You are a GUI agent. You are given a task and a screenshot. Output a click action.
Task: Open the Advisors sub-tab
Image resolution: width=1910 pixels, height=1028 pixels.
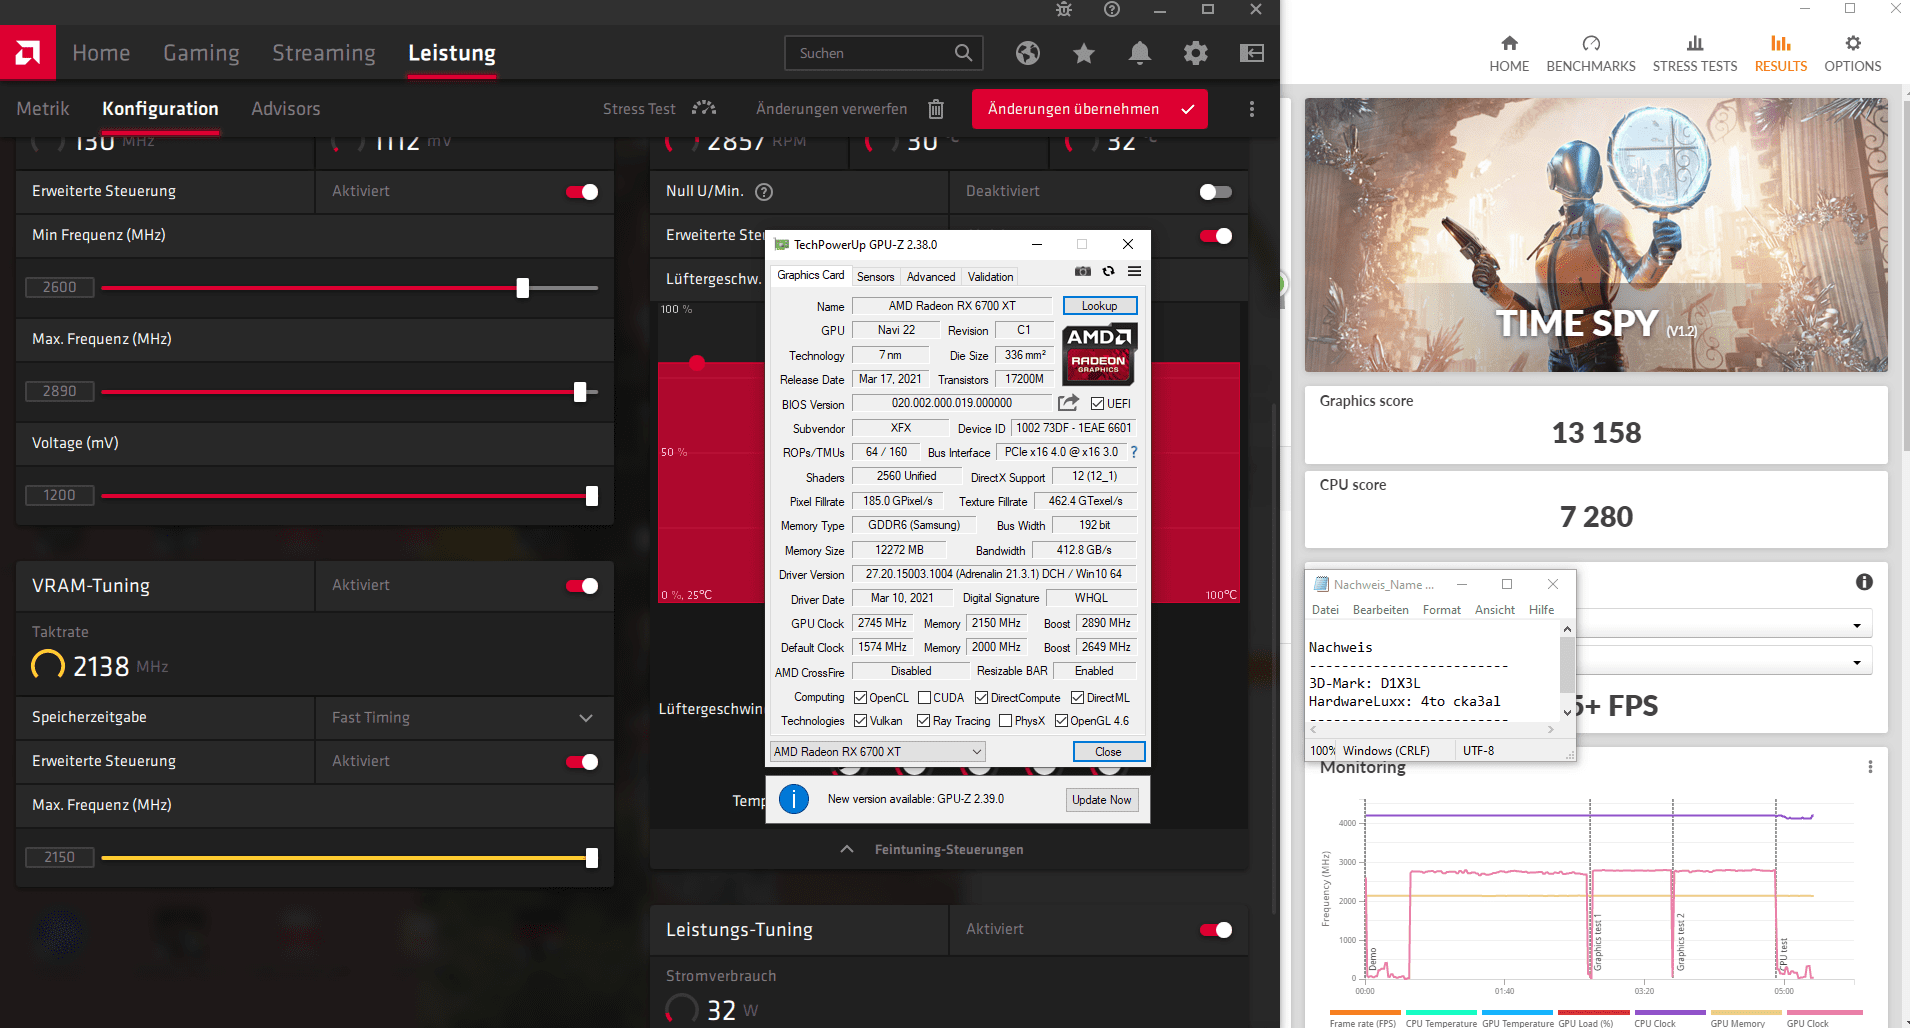point(286,108)
